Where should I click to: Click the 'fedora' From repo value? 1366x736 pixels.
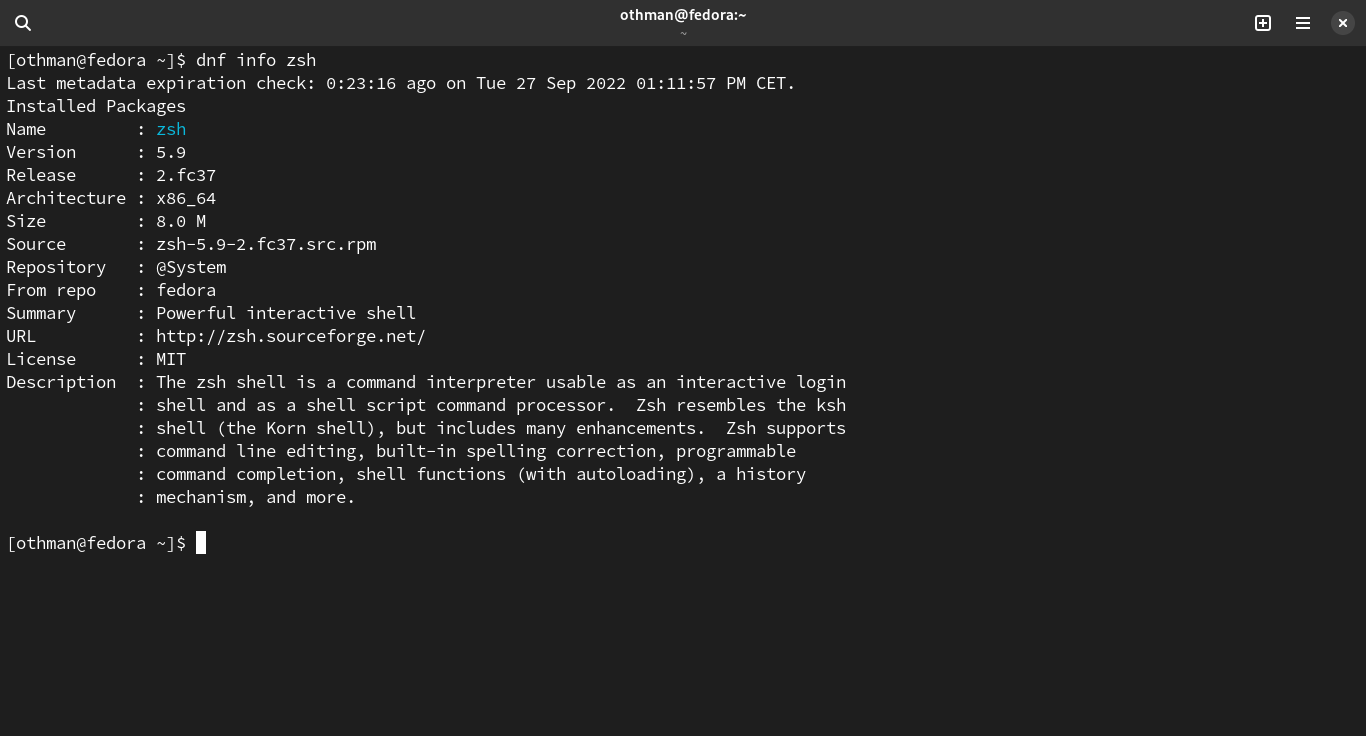[x=186, y=290]
